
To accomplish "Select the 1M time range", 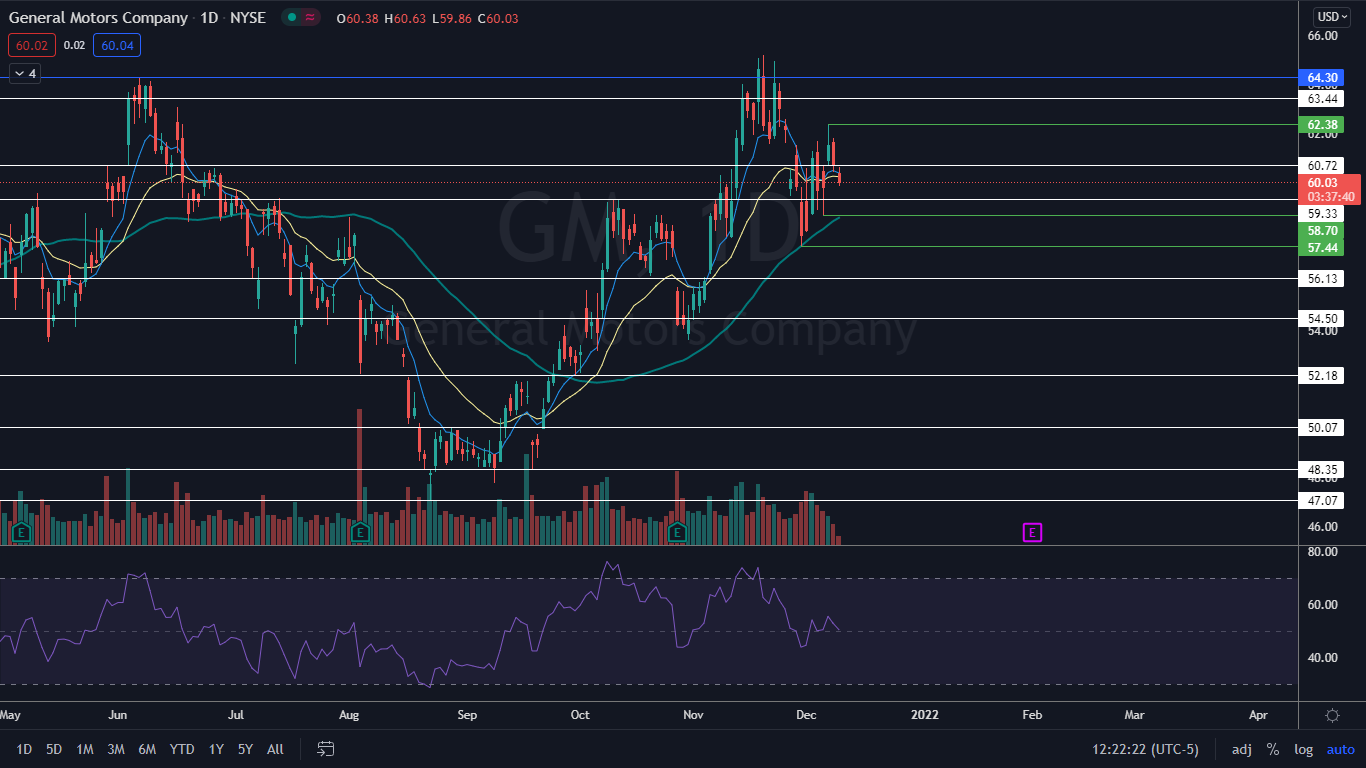I will pyautogui.click(x=85, y=749).
